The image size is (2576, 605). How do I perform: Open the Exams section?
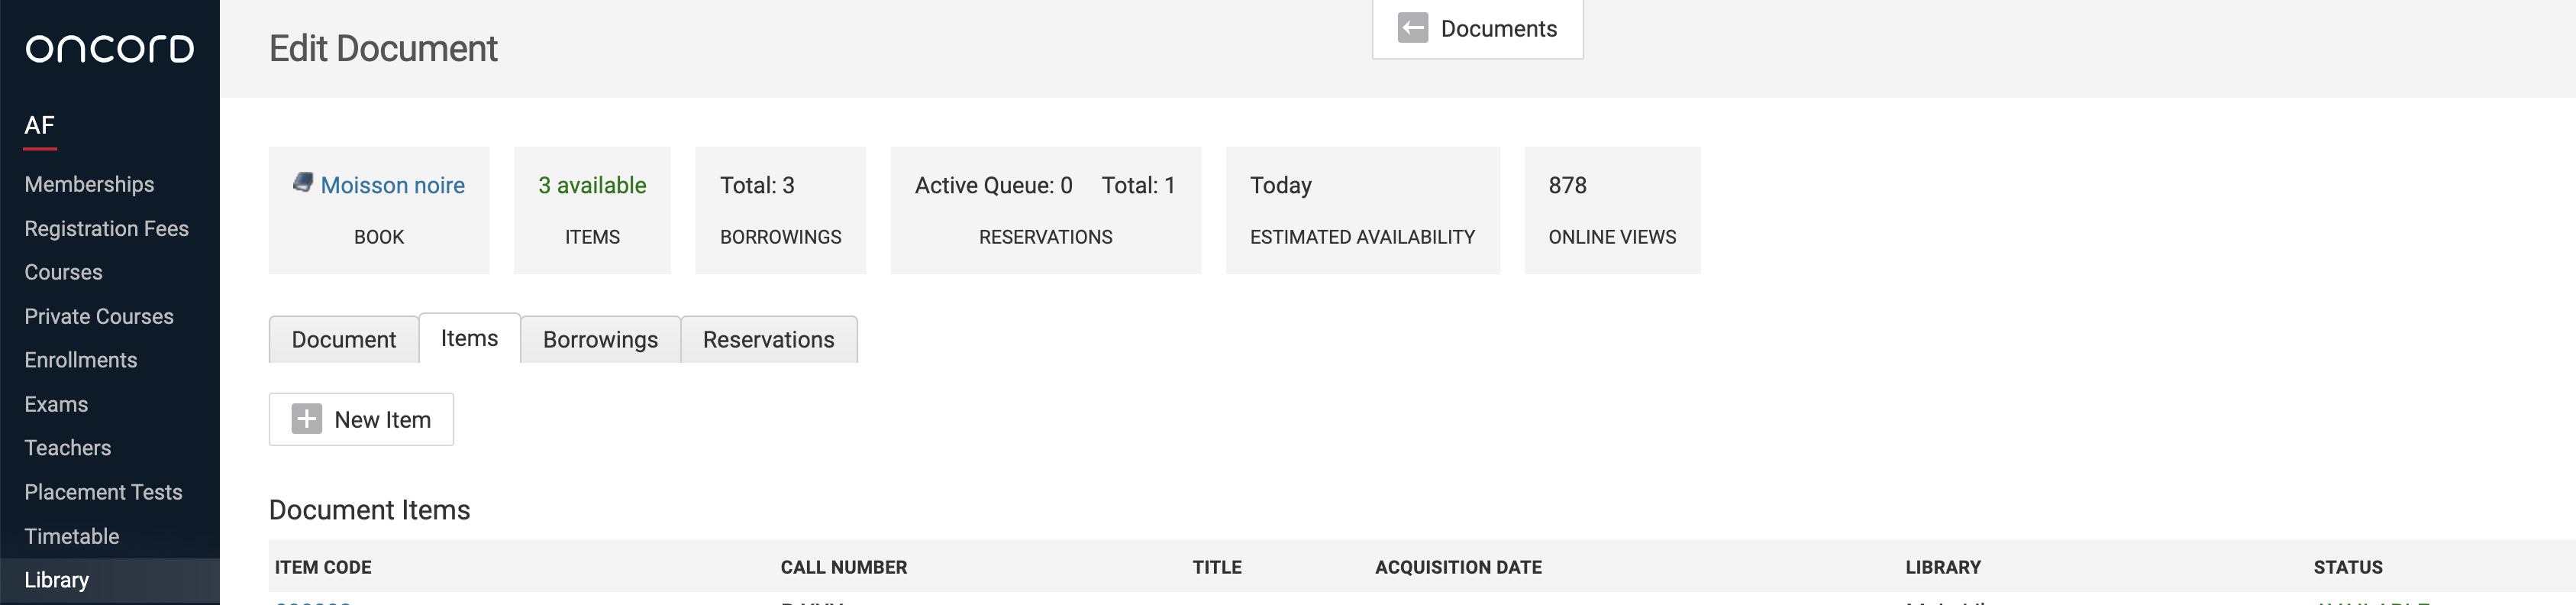(56, 404)
